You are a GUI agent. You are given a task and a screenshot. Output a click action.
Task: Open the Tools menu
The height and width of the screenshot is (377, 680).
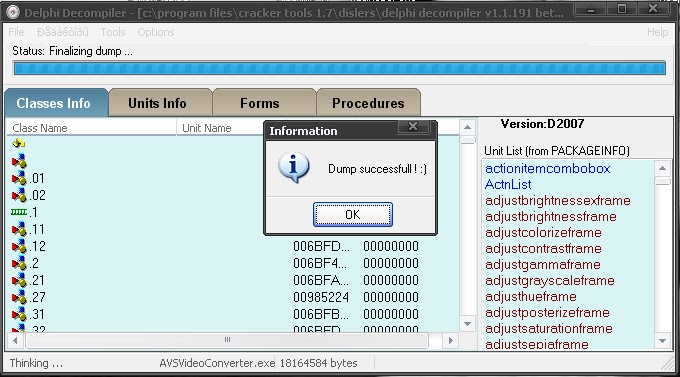[113, 32]
